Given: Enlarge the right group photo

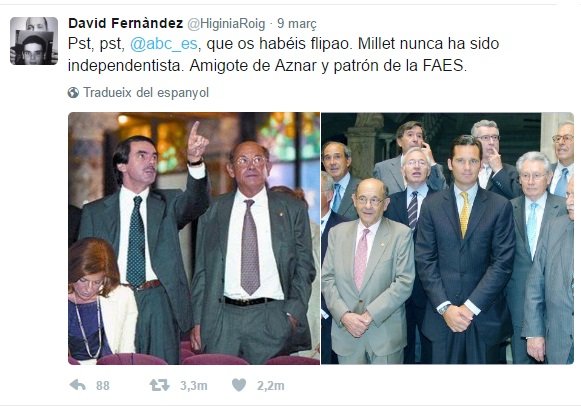Looking at the screenshot, I should (x=448, y=238).
